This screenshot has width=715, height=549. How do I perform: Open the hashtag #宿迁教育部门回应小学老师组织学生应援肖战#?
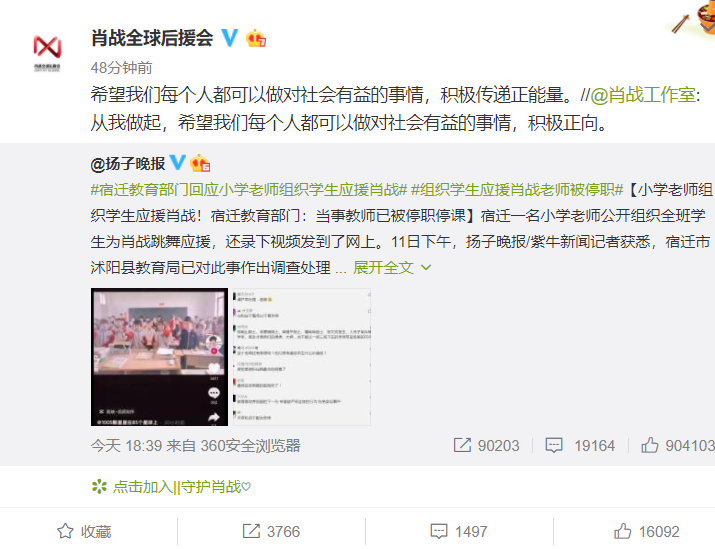(x=249, y=190)
